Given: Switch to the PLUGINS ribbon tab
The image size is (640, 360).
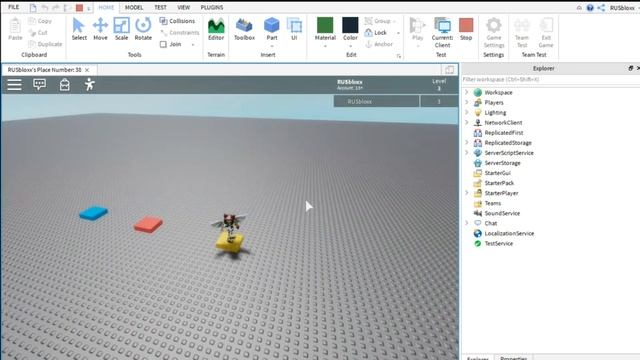Looking at the screenshot, I should pyautogui.click(x=212, y=7).
